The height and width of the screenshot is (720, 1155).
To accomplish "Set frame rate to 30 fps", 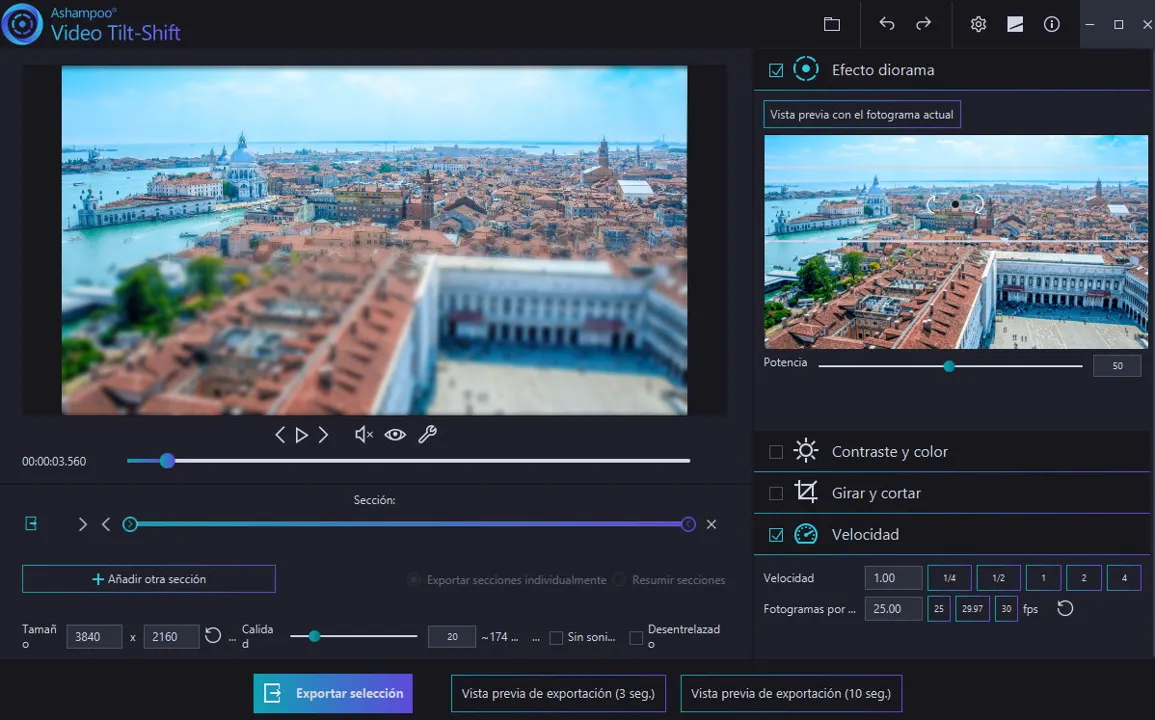I will point(1006,609).
